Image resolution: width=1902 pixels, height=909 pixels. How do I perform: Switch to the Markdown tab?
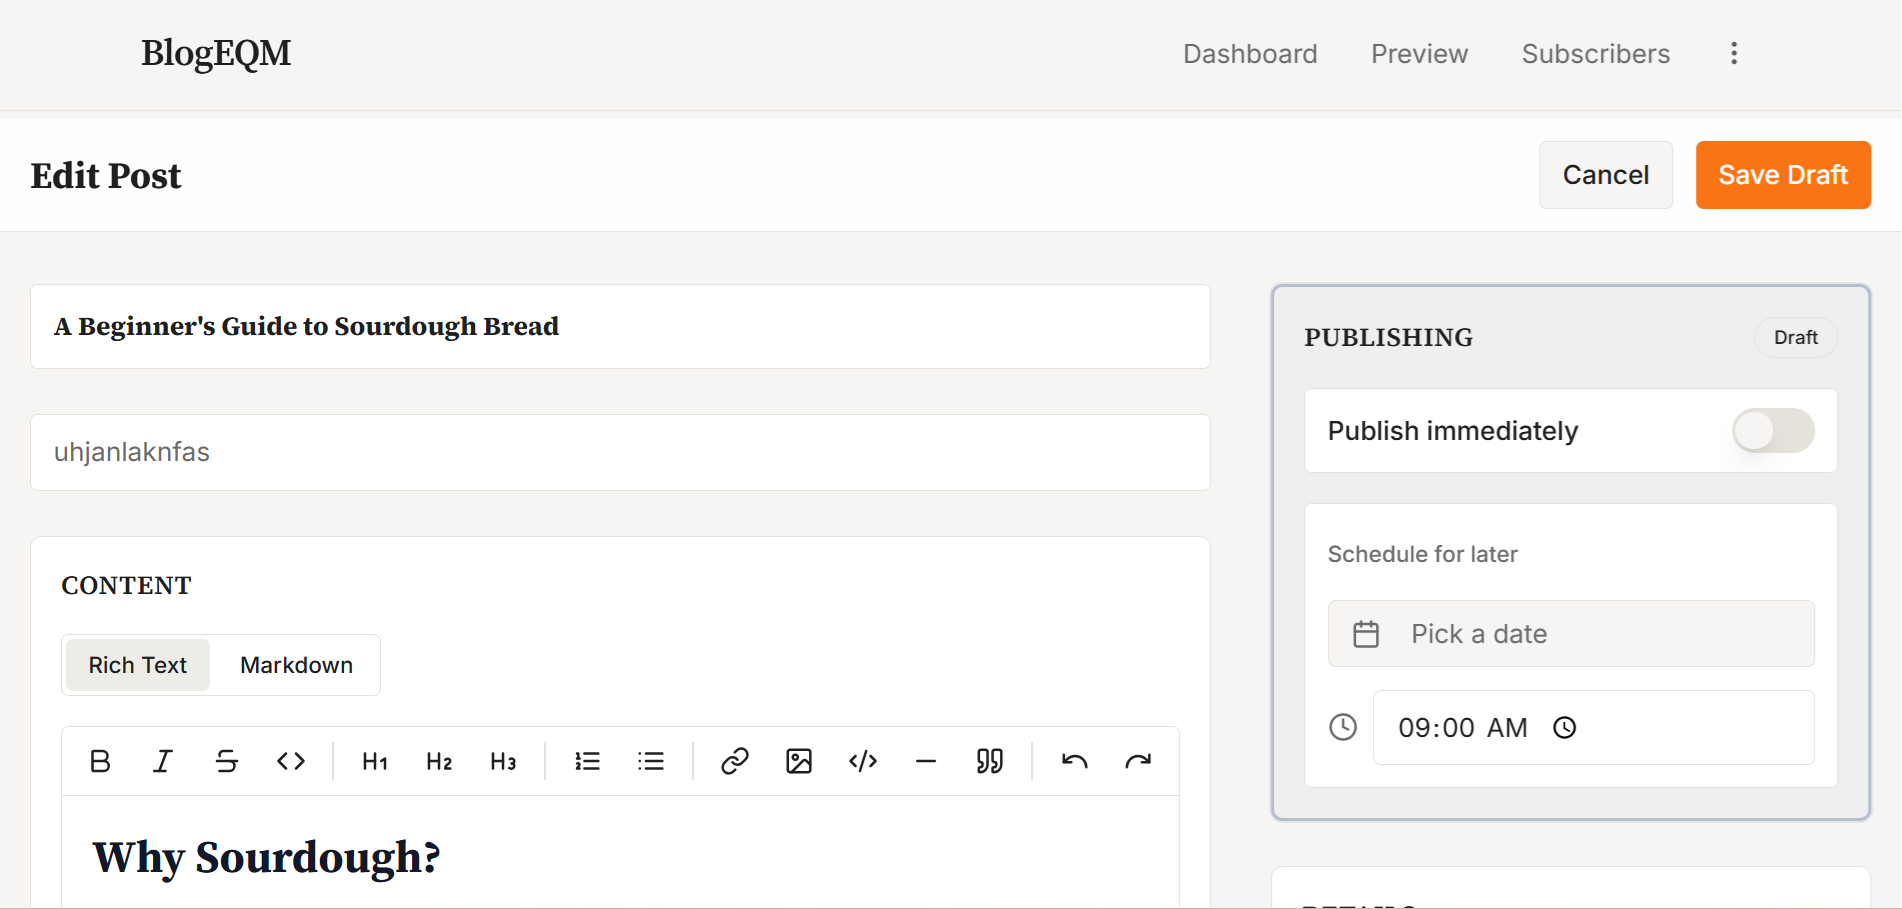[x=297, y=665]
